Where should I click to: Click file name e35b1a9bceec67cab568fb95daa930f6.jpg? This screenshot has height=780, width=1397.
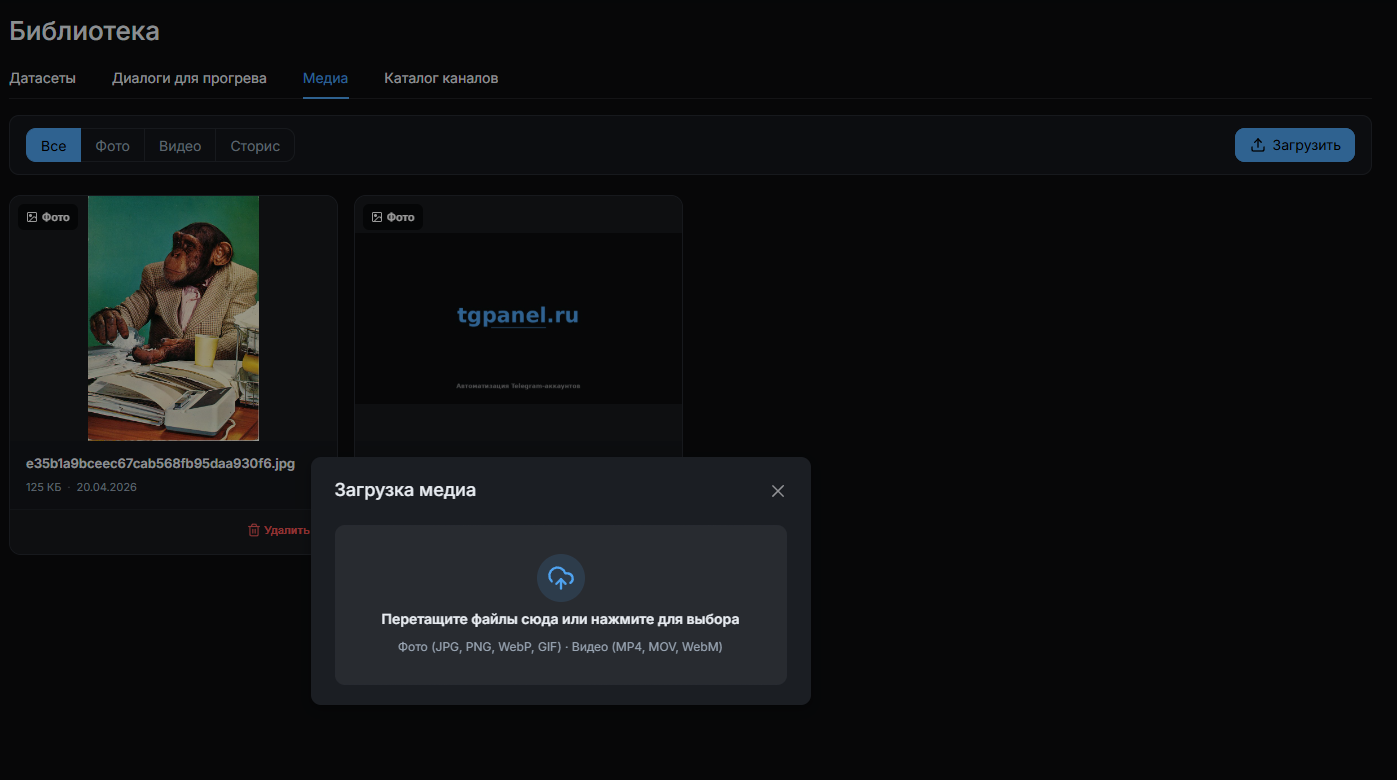click(160, 464)
